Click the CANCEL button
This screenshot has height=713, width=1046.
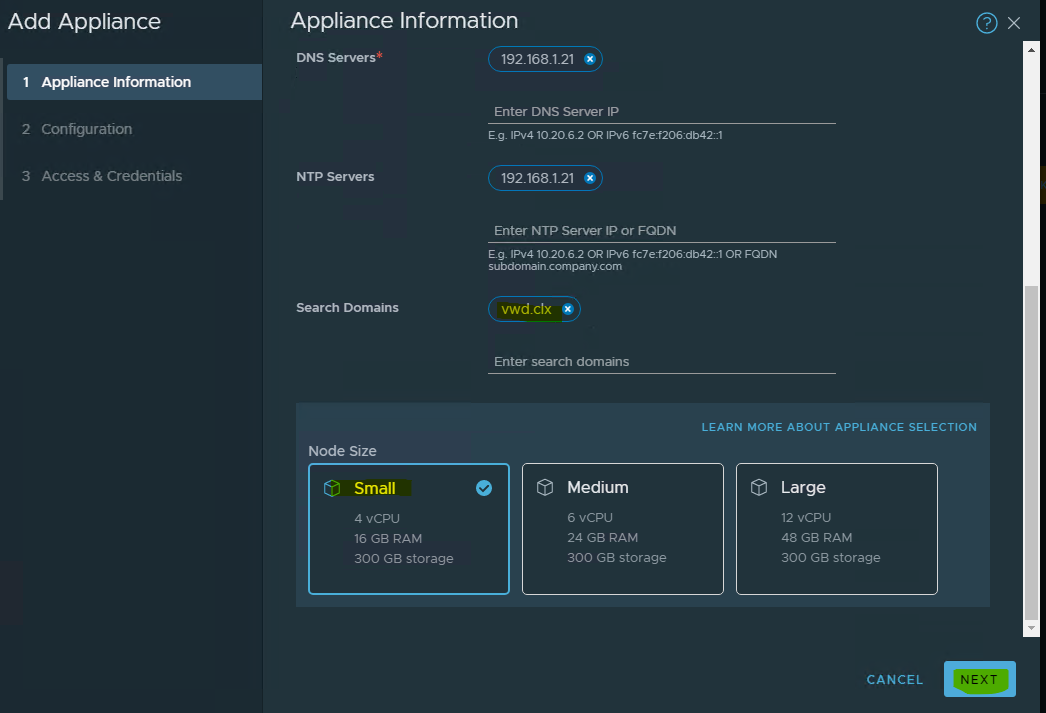point(895,680)
